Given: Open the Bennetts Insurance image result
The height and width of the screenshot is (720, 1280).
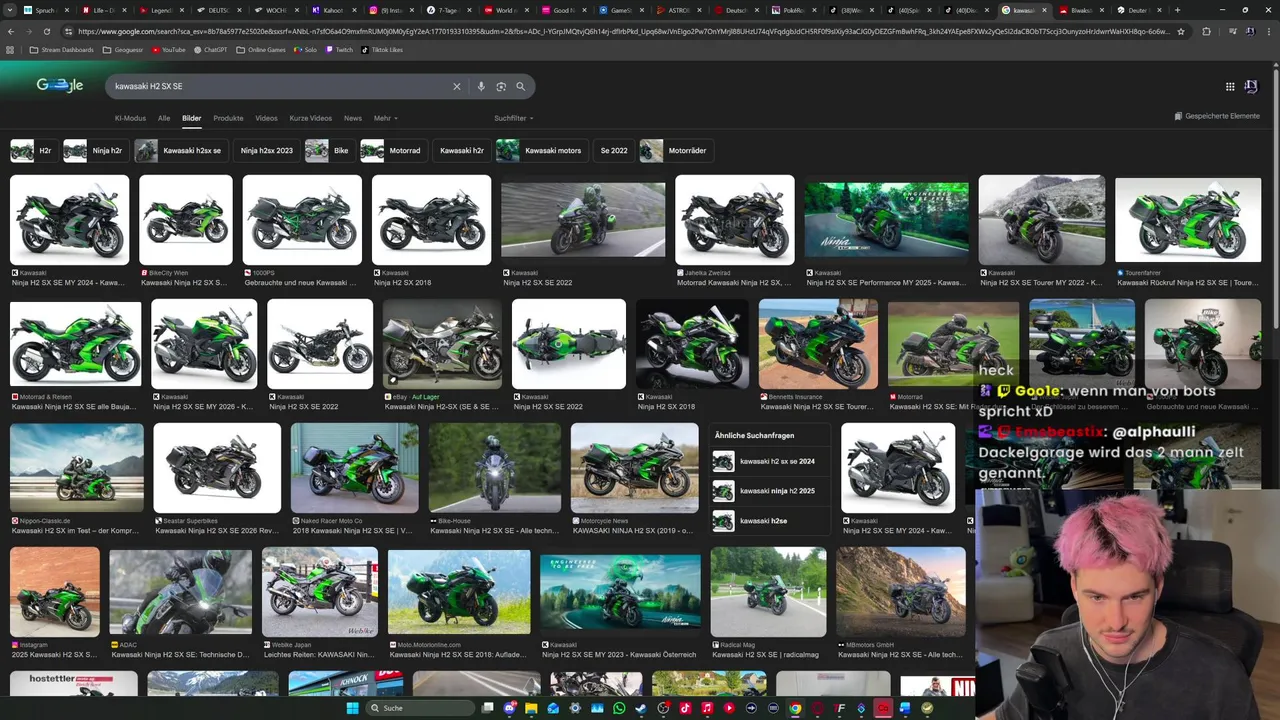Looking at the screenshot, I should [x=818, y=344].
